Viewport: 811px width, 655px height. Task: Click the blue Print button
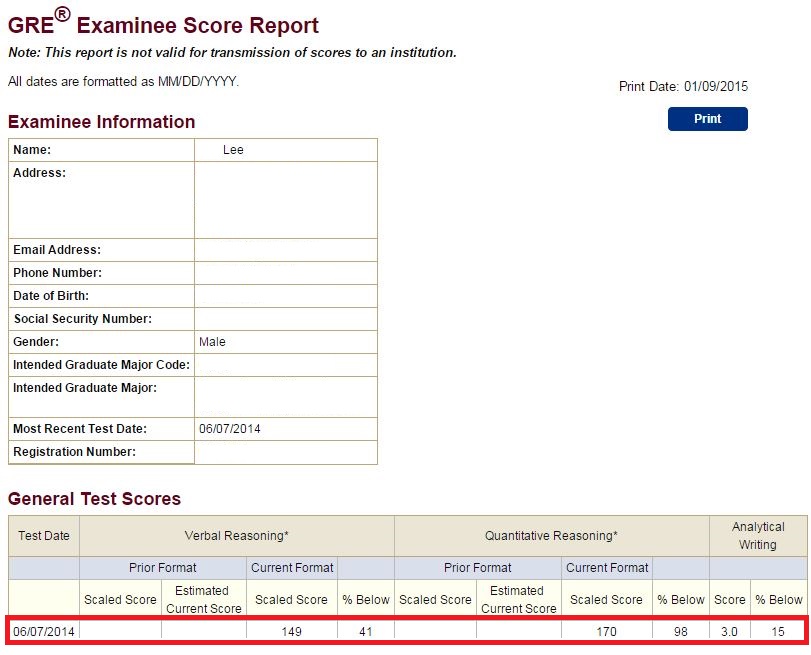coord(707,118)
